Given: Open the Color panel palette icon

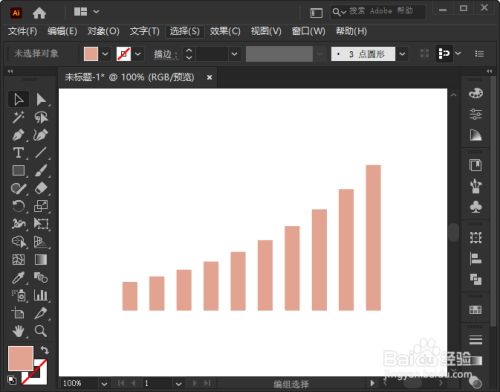Looking at the screenshot, I should tap(476, 93).
